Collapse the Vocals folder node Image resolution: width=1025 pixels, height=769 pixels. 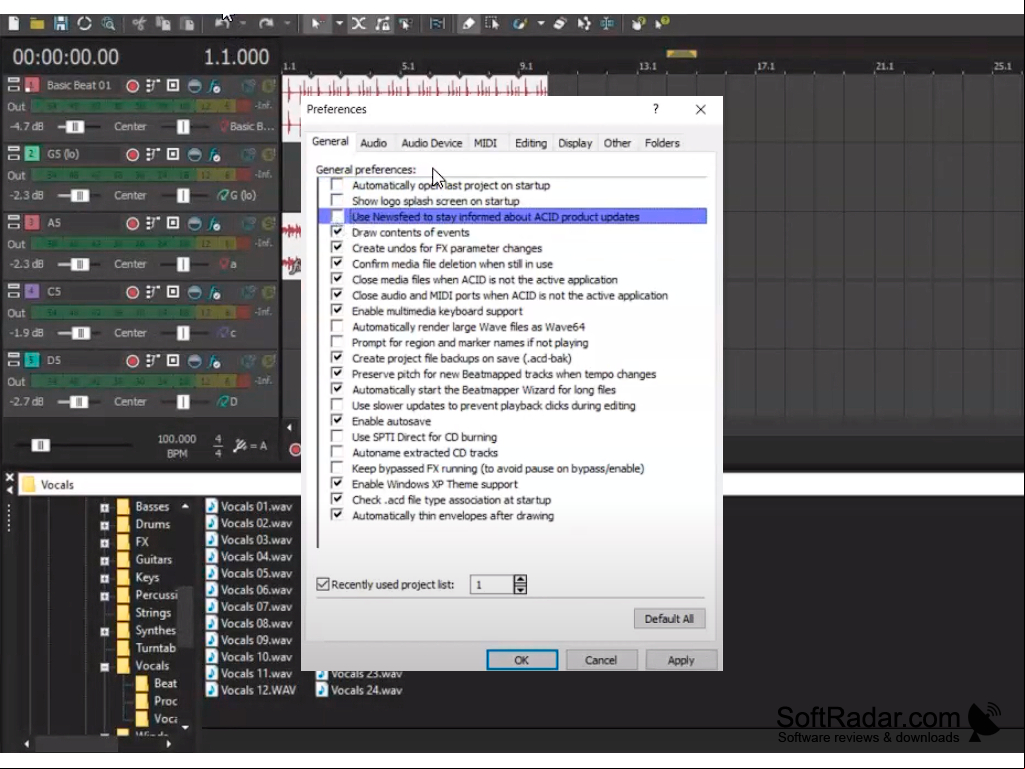(105, 666)
